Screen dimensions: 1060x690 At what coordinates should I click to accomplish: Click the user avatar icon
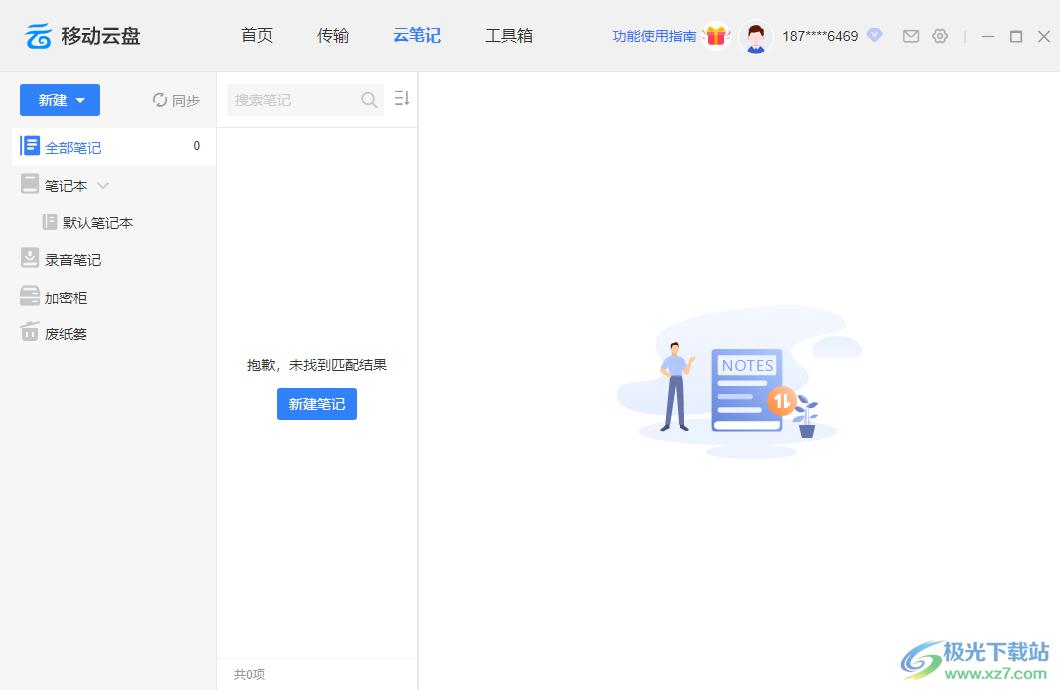click(x=755, y=37)
